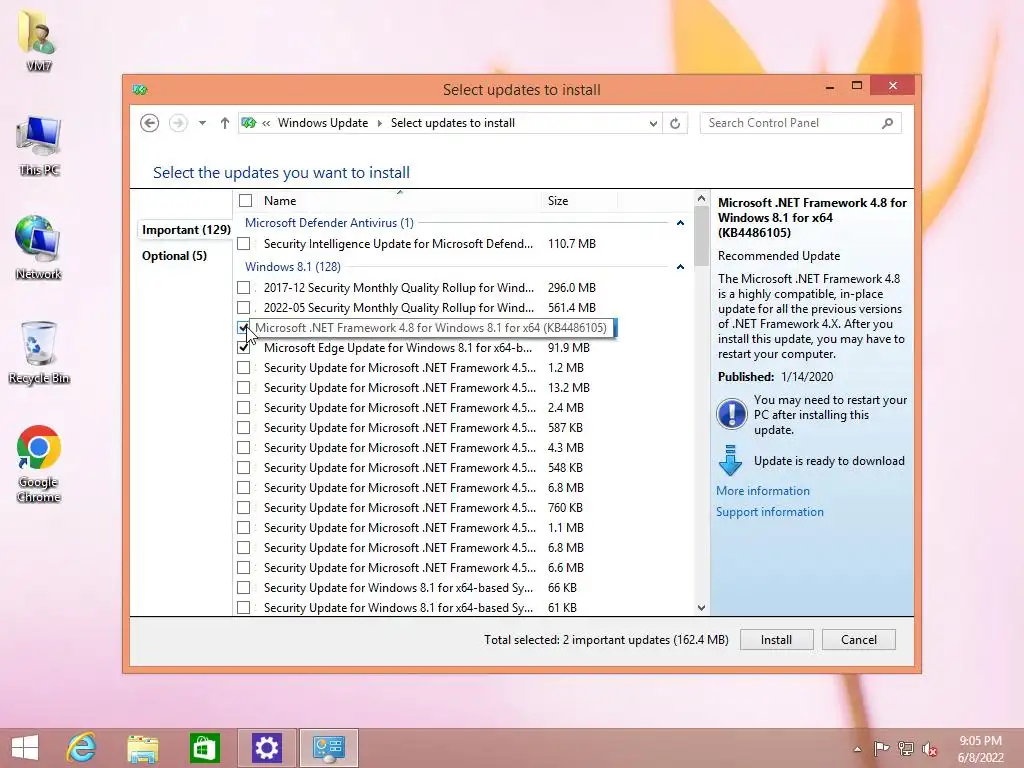Click the muted volume tray icon
The image size is (1024, 768).
point(930,749)
